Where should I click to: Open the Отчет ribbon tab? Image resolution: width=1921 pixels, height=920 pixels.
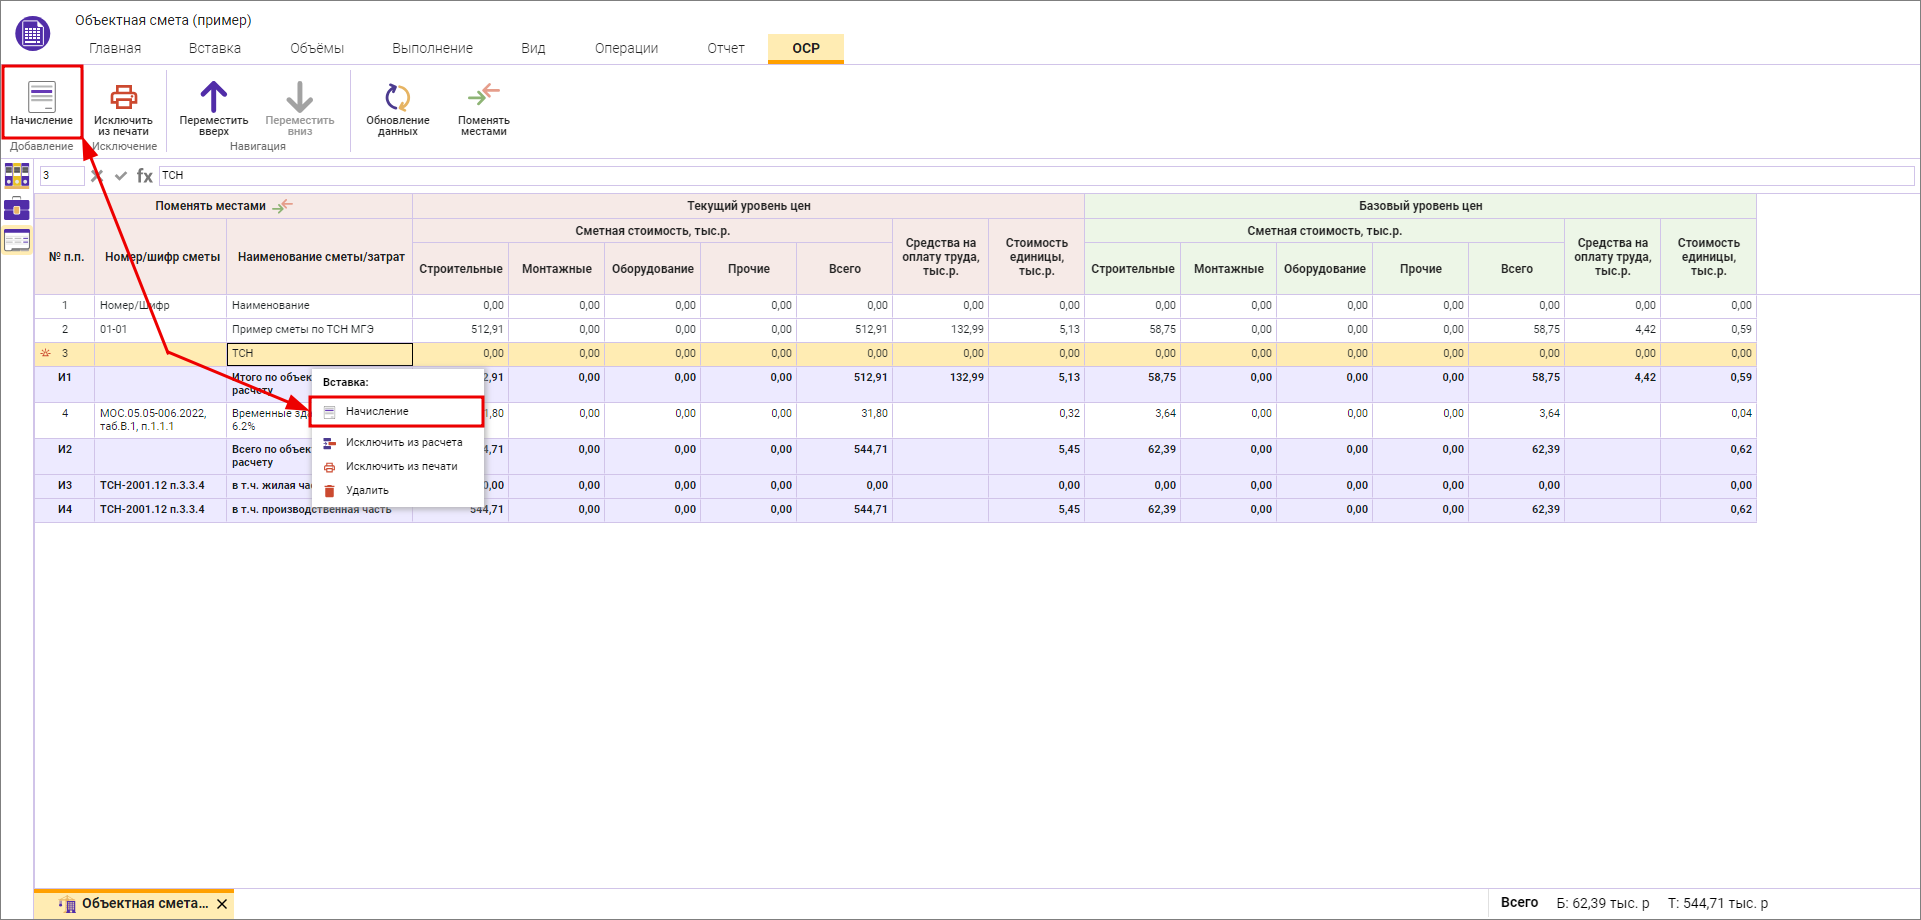pos(726,48)
